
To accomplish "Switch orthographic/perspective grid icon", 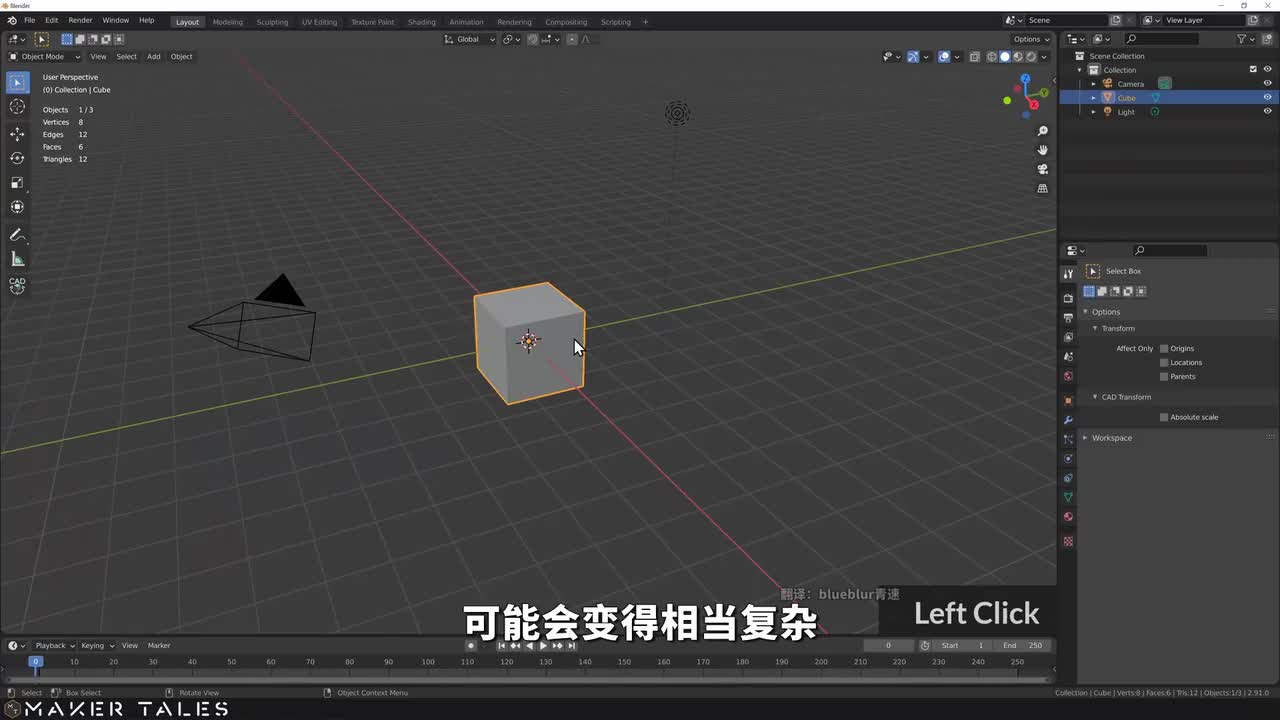I will tap(1043, 188).
